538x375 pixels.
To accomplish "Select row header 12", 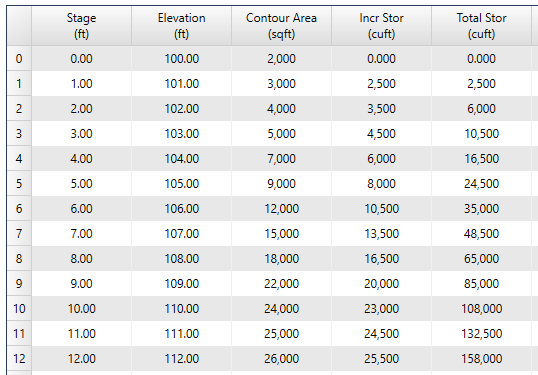I will 19,359.
